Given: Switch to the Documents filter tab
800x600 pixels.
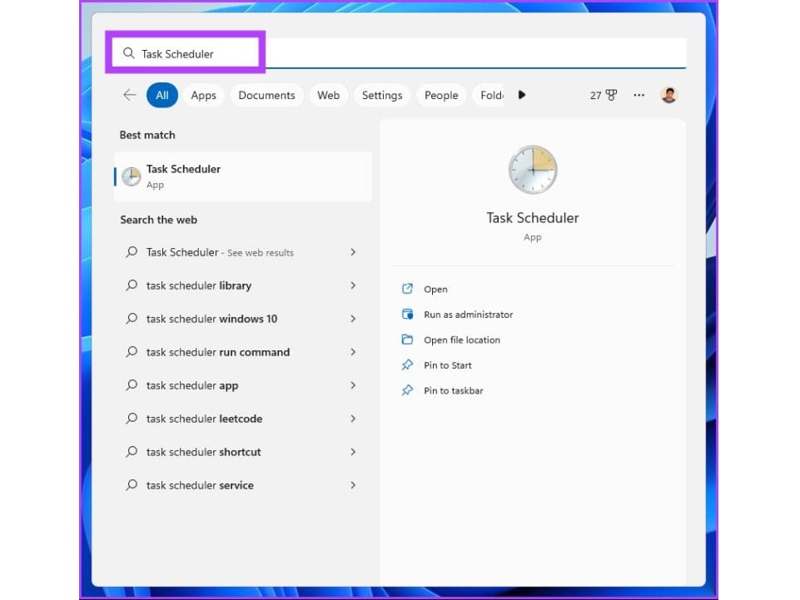Looking at the screenshot, I should (267, 95).
